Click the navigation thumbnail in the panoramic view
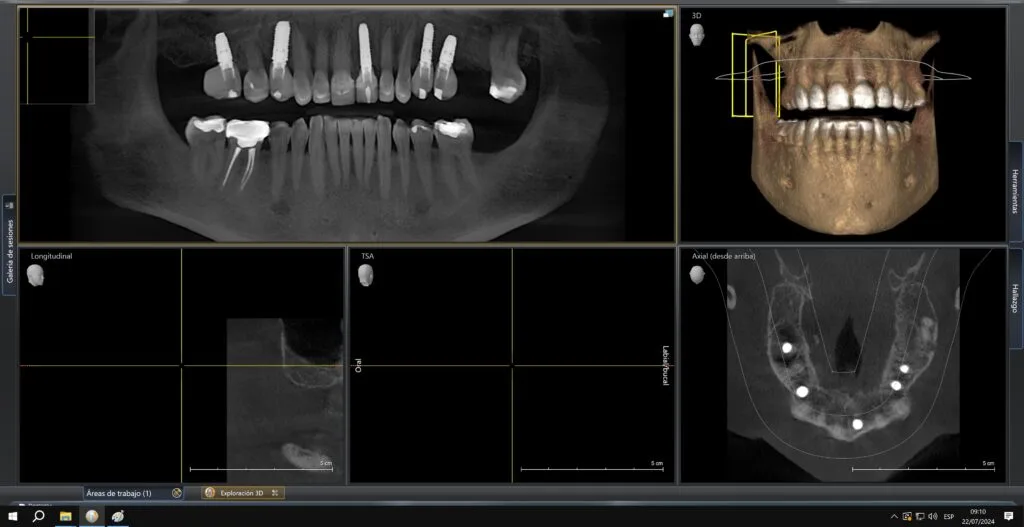This screenshot has height=527, width=1024. (58, 55)
